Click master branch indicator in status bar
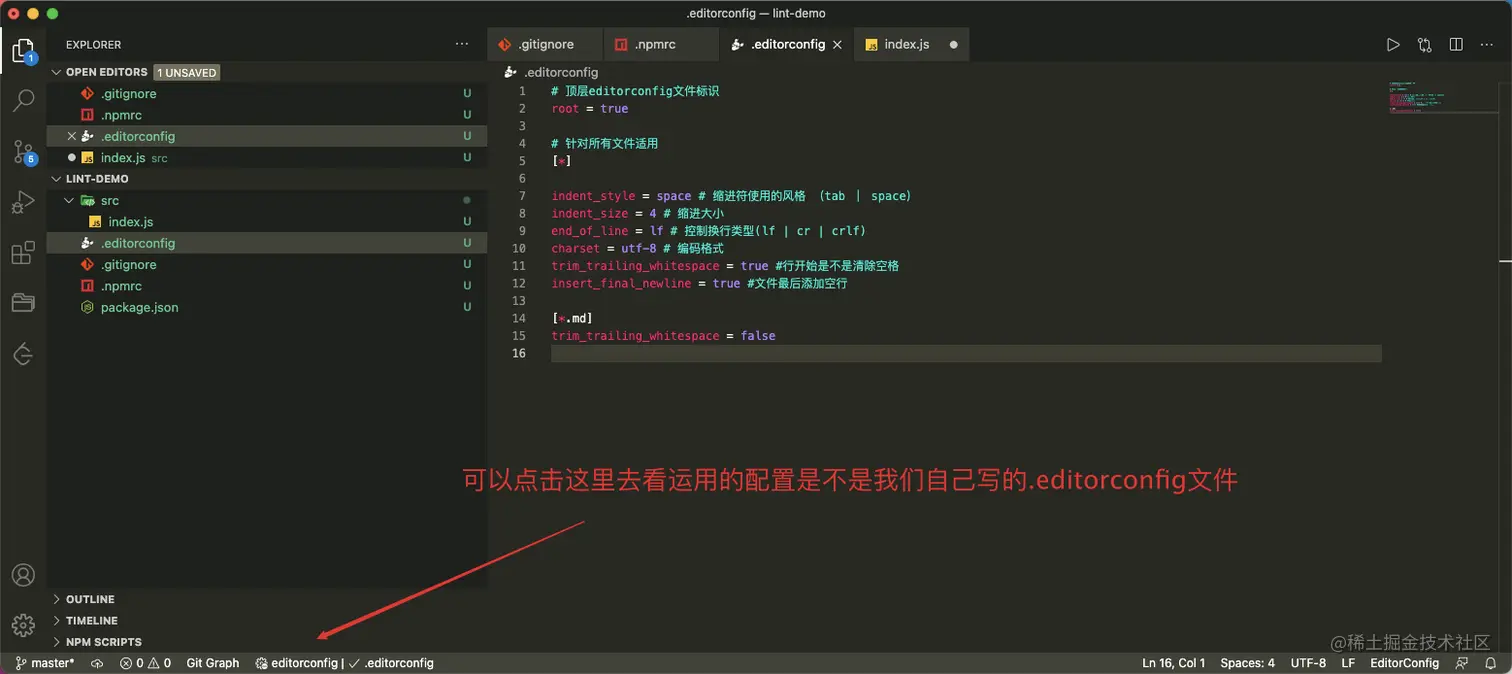This screenshot has width=1512, height=674. [45, 663]
